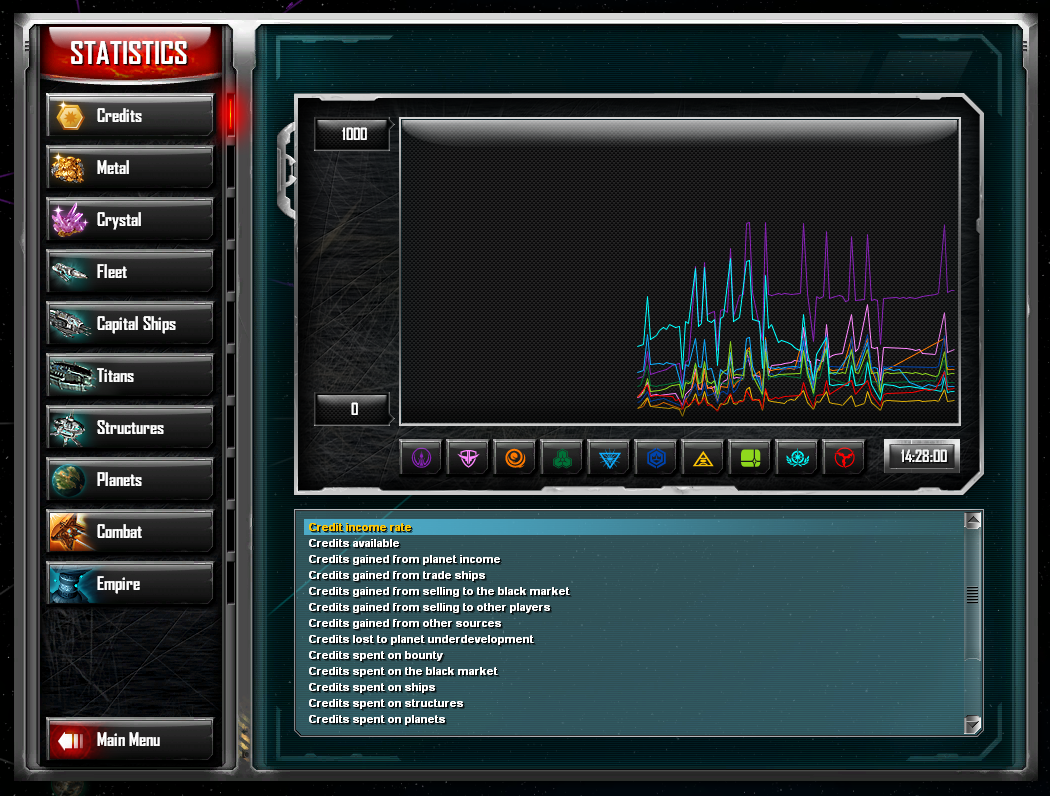
Task: Open the Metal statistics category
Action: [130, 168]
